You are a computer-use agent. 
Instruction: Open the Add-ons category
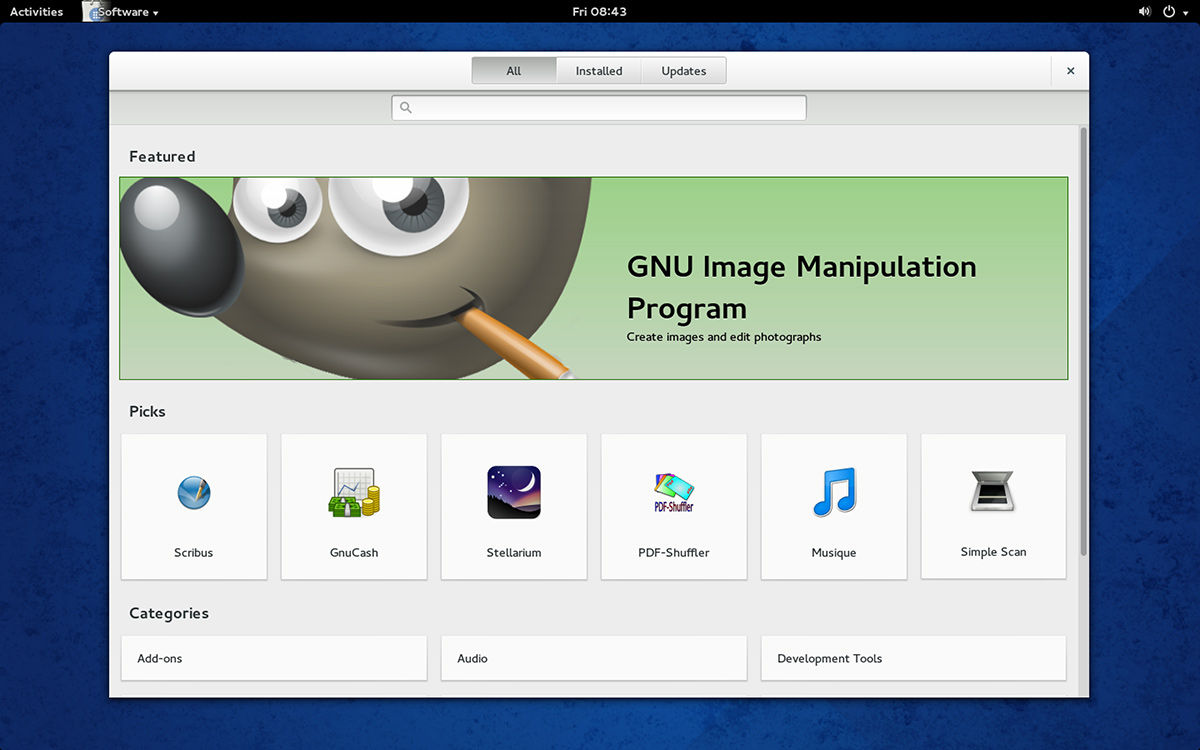[x=274, y=658]
